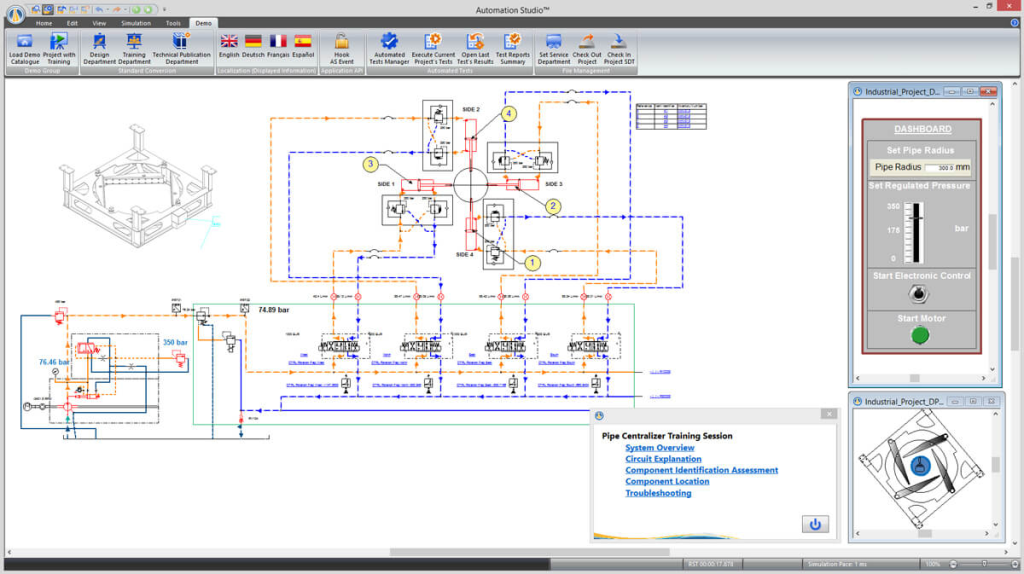Viewport: 1024px width, 574px height.
Task: Click the first green round quick access button
Action: click(136, 9)
